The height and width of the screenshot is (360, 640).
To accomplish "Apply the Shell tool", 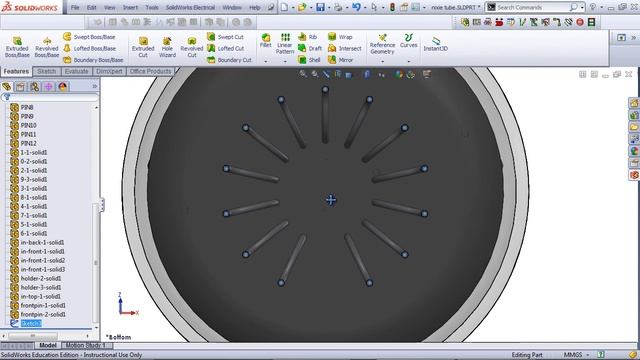I will pos(309,60).
